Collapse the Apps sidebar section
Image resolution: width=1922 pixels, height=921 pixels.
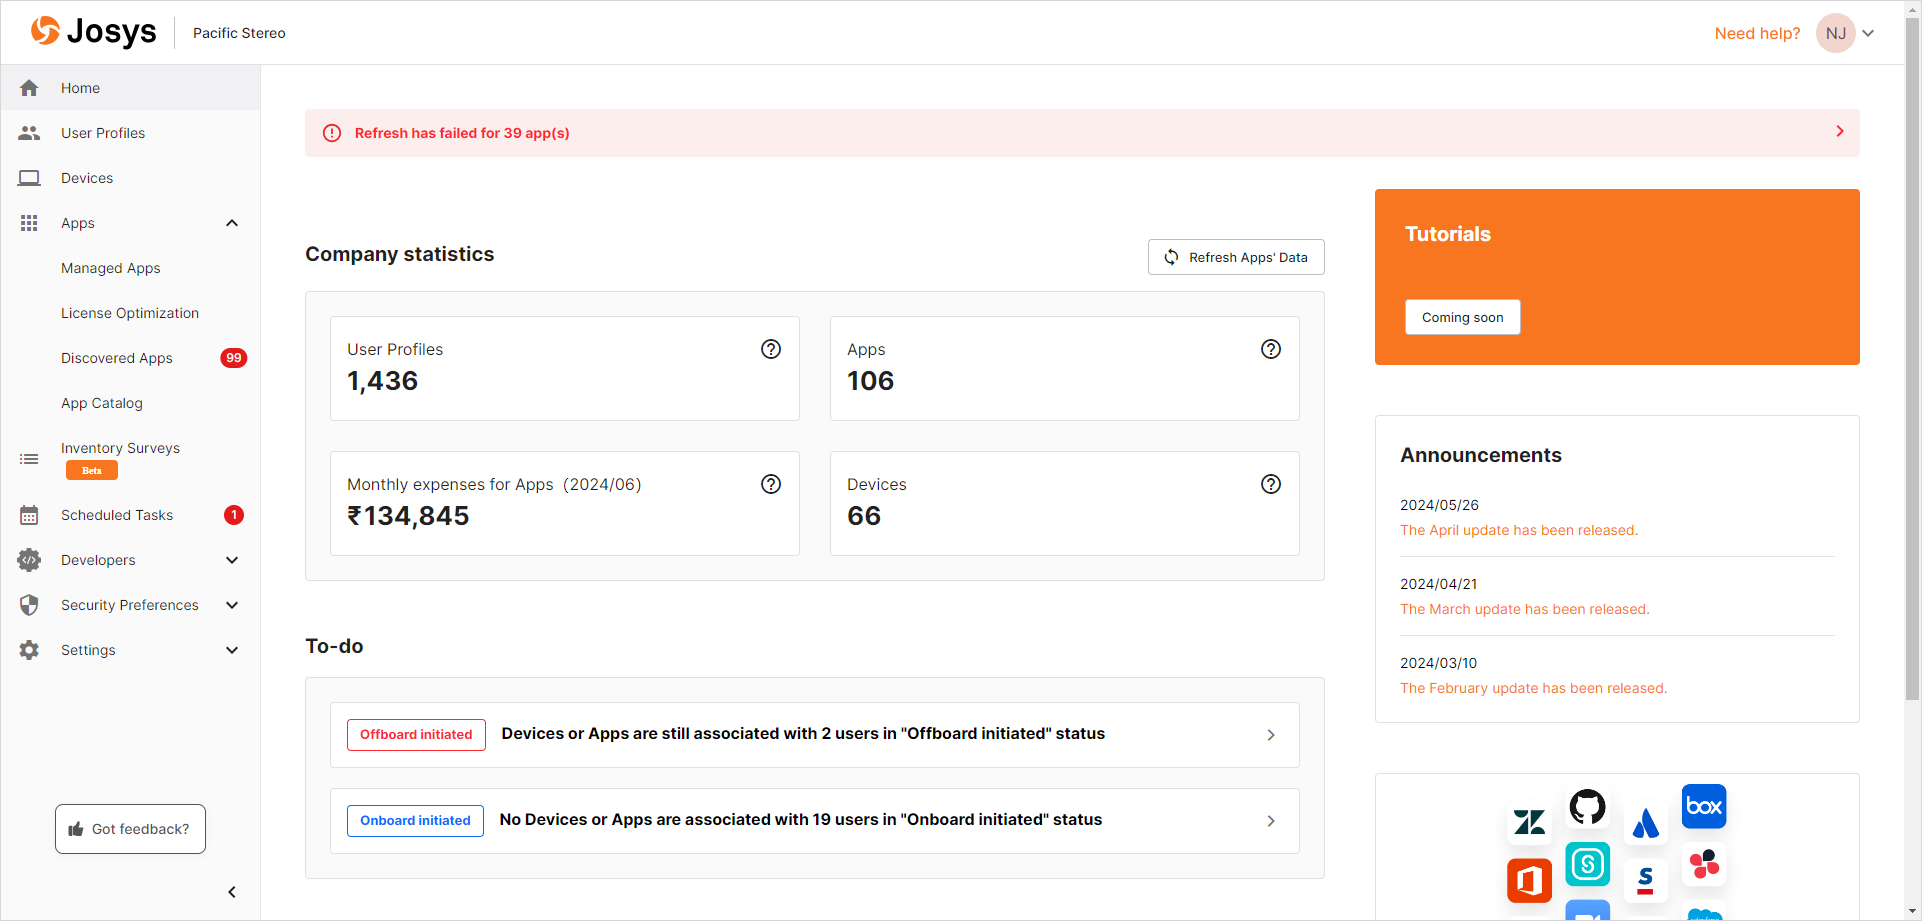232,223
